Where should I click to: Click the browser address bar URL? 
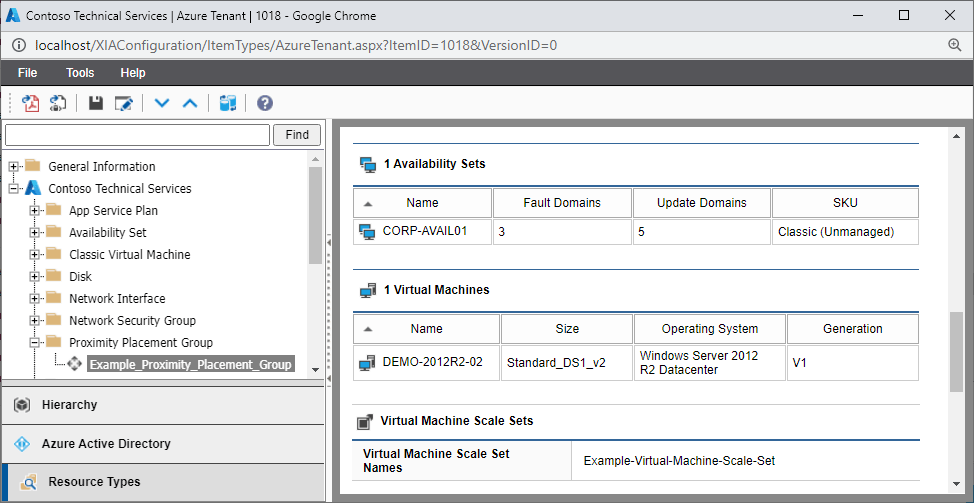click(x=296, y=45)
